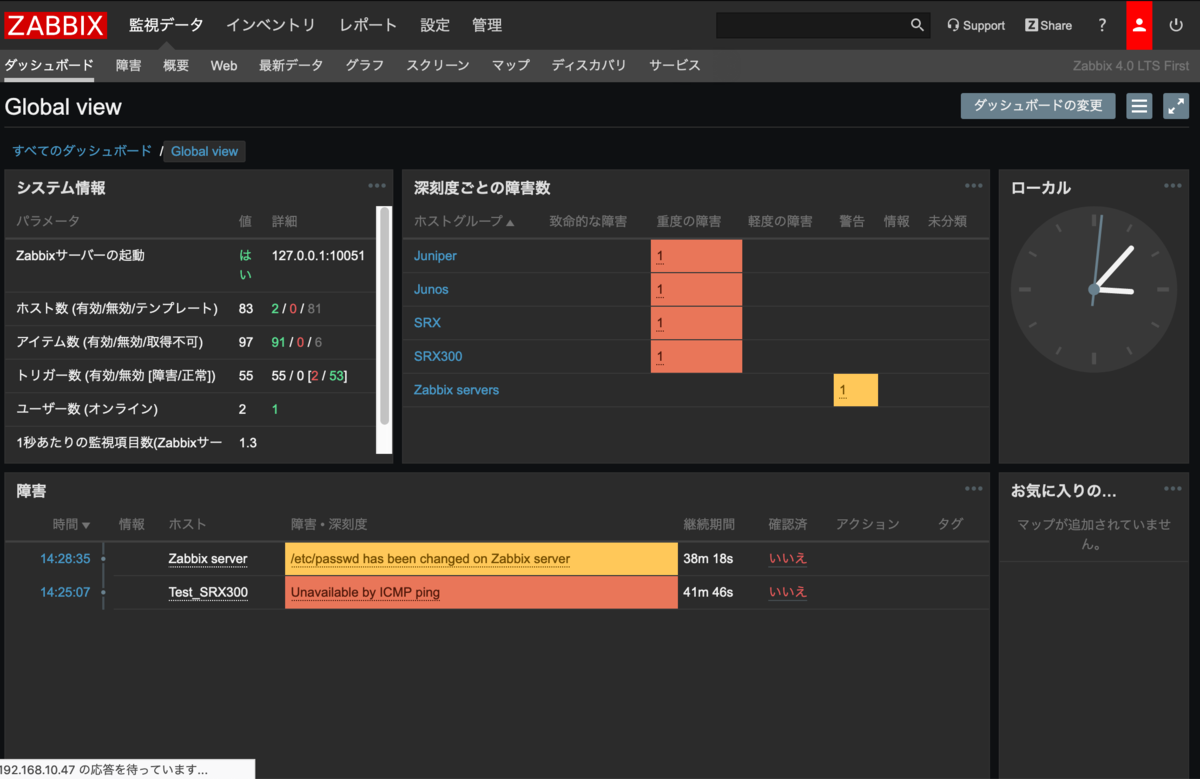Image resolution: width=1200 pixels, height=779 pixels.
Task: Click the 38m 18s duration value
Action: (709, 559)
